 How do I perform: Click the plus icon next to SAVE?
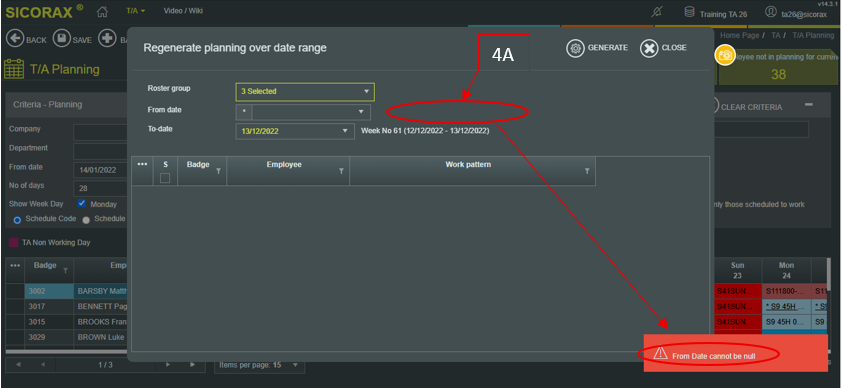pyautogui.click(x=107, y=39)
